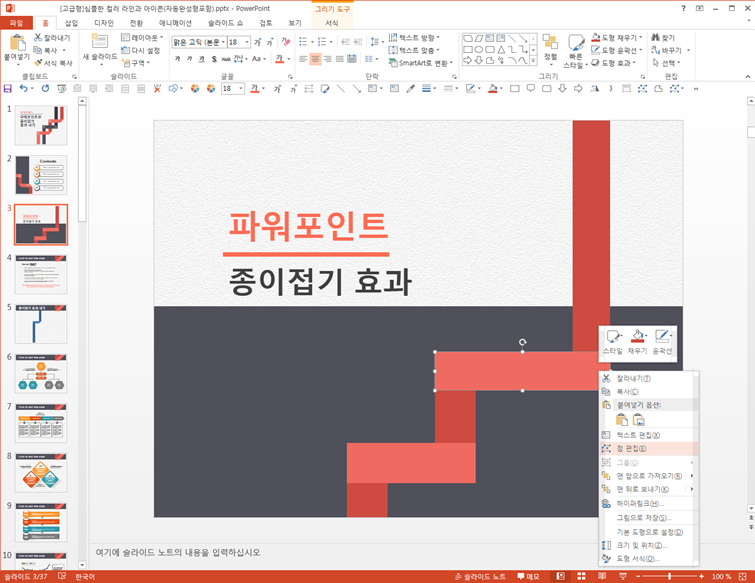Toggle justify text alignment
This screenshot has height=583, width=755.
click(x=339, y=59)
